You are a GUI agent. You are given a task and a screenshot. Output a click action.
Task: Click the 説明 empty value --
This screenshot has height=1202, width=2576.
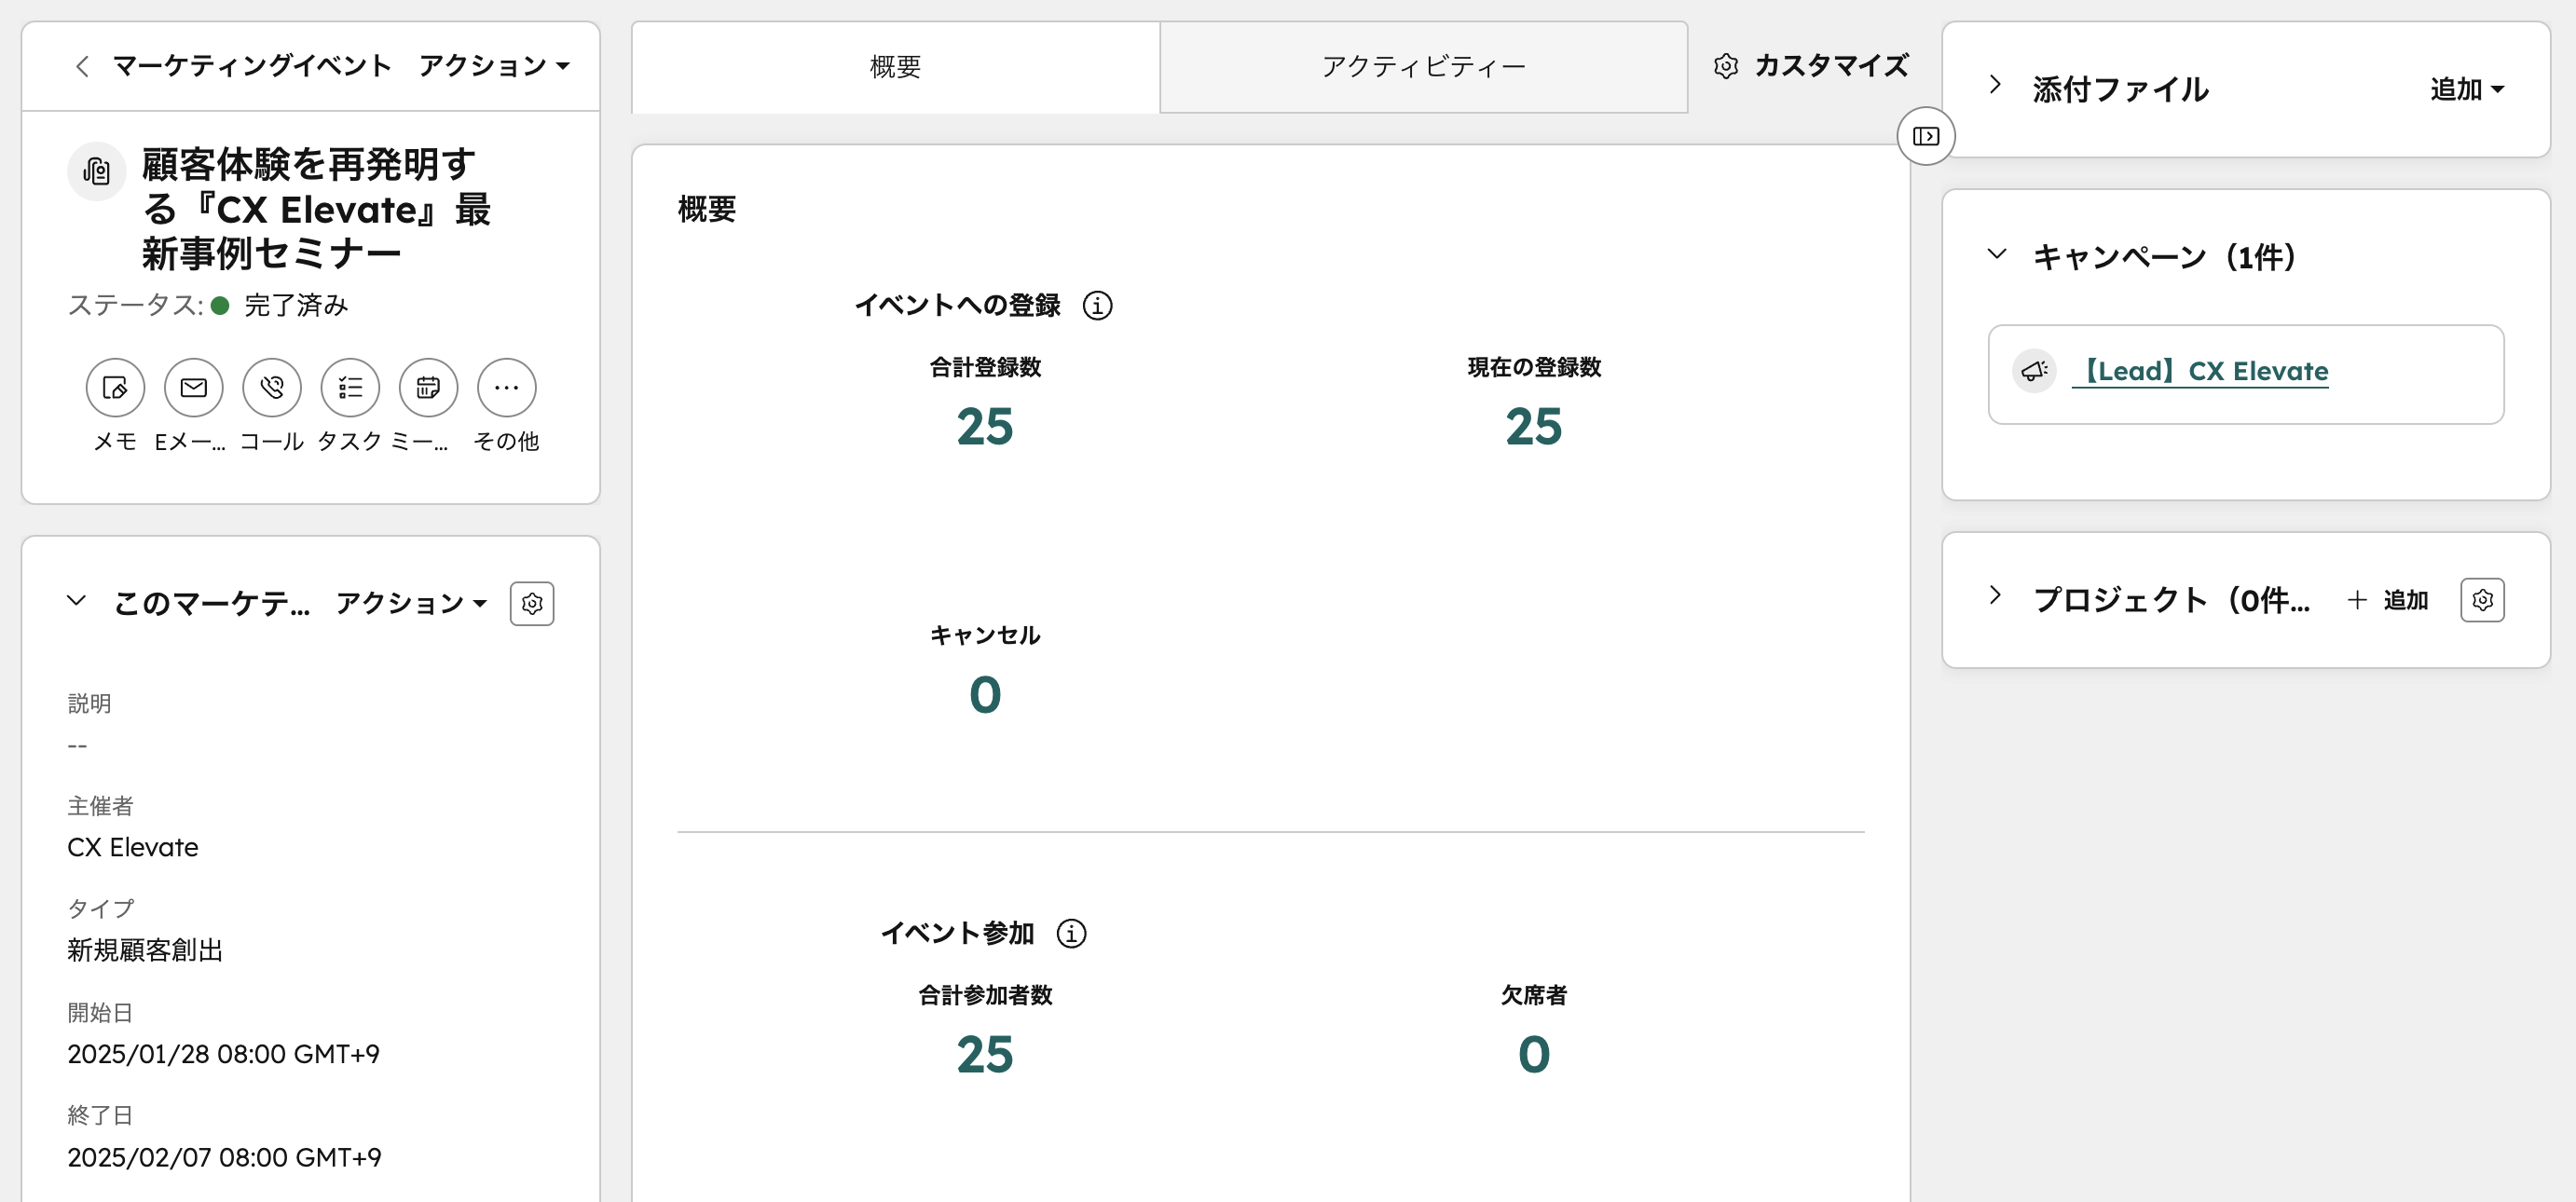coord(77,746)
